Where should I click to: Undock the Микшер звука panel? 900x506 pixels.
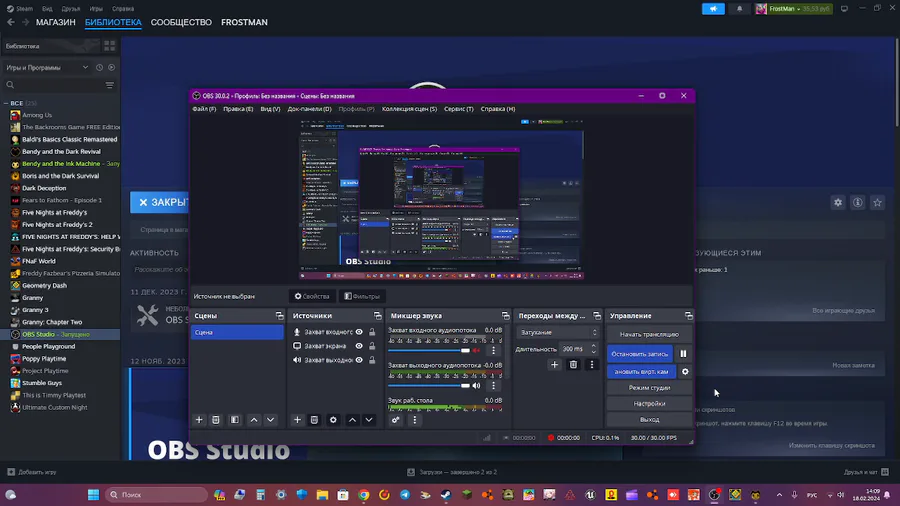506,316
